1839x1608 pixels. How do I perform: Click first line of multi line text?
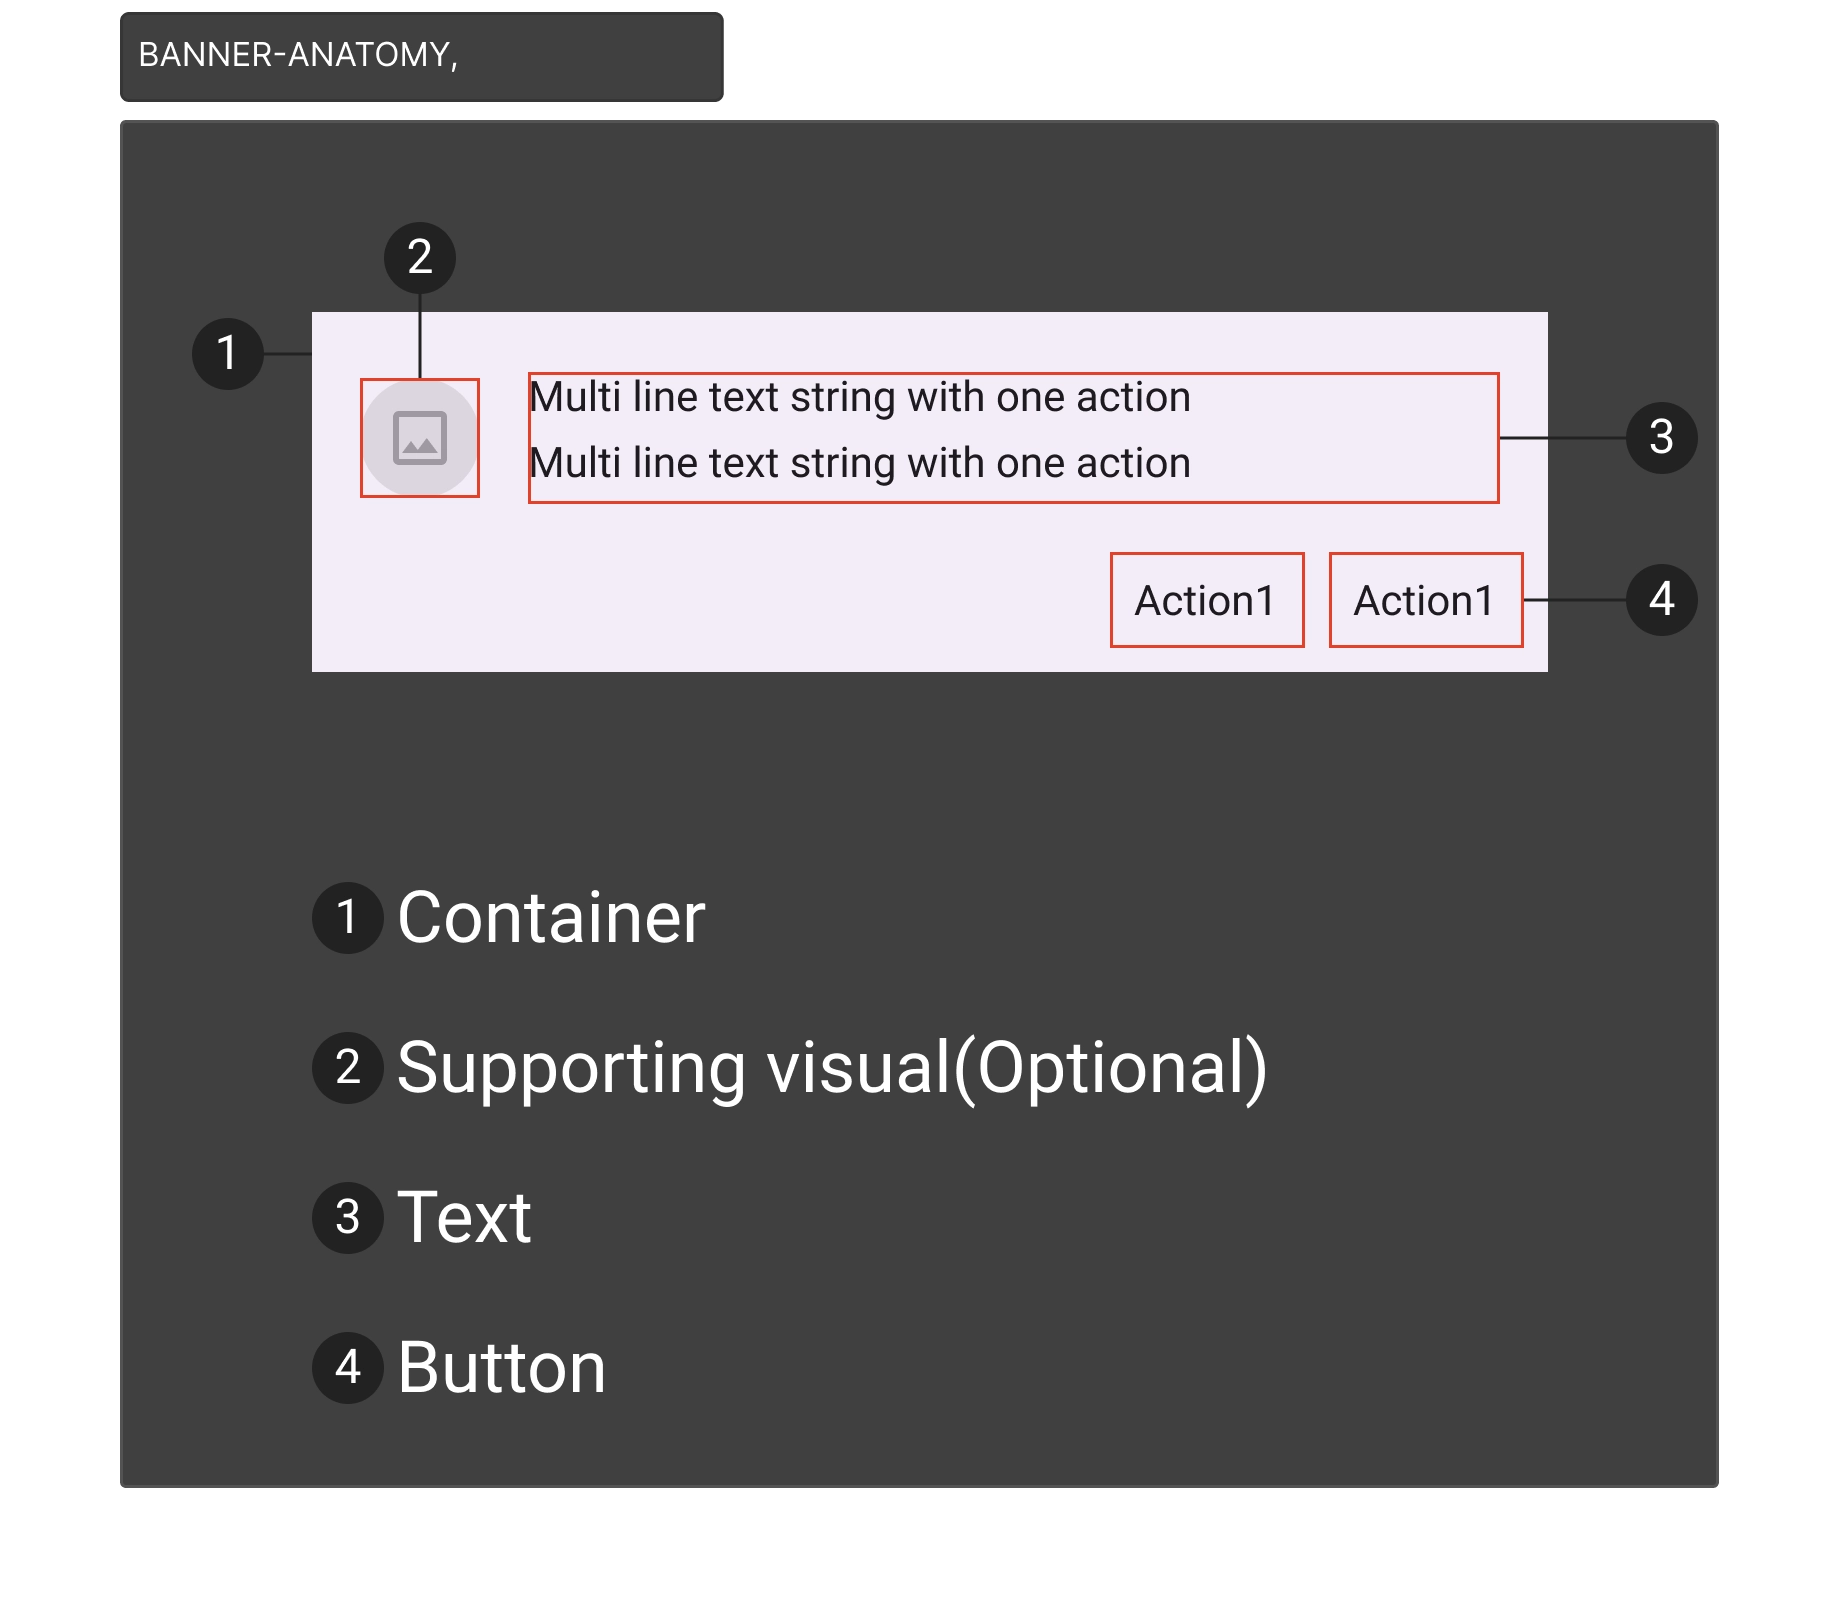click(860, 398)
